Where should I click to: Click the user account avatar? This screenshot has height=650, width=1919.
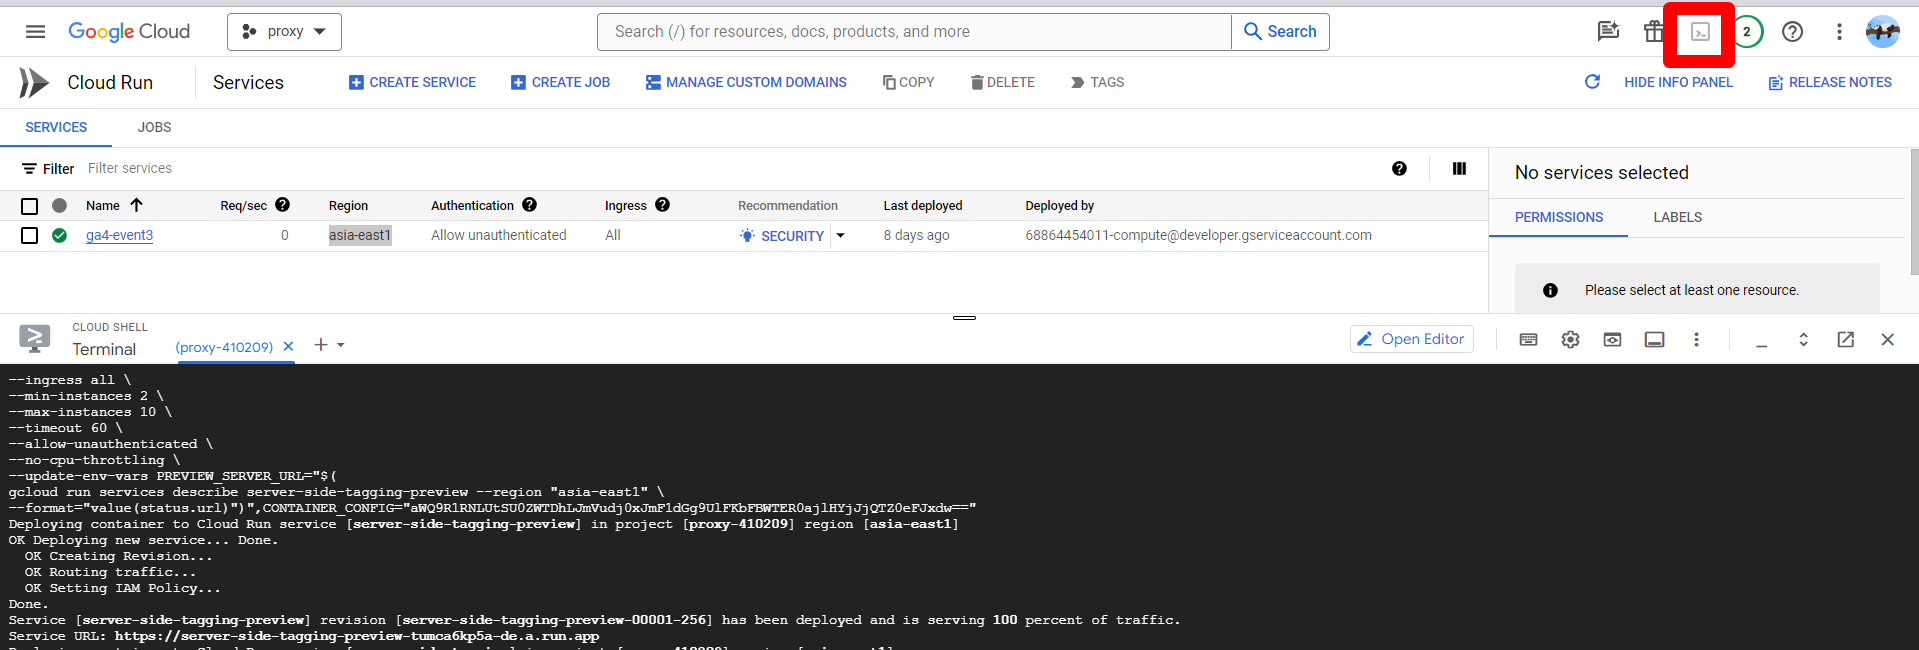(1883, 32)
